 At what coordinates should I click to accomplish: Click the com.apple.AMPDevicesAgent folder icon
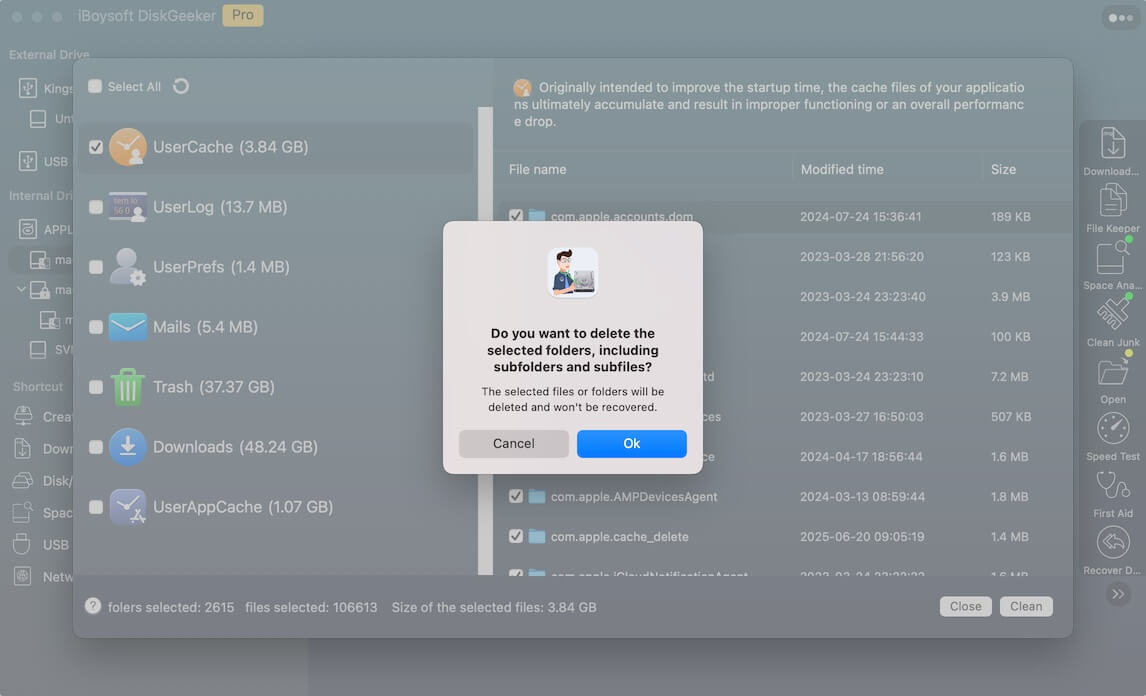(536, 496)
